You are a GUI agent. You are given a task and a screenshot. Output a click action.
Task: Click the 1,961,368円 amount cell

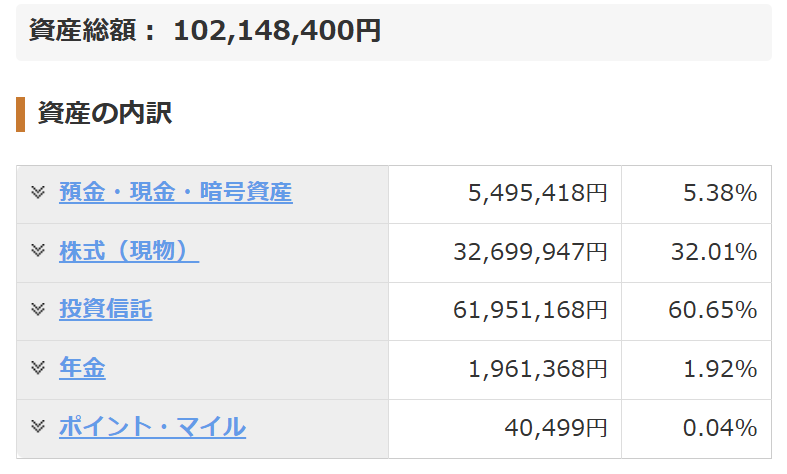tap(505, 370)
